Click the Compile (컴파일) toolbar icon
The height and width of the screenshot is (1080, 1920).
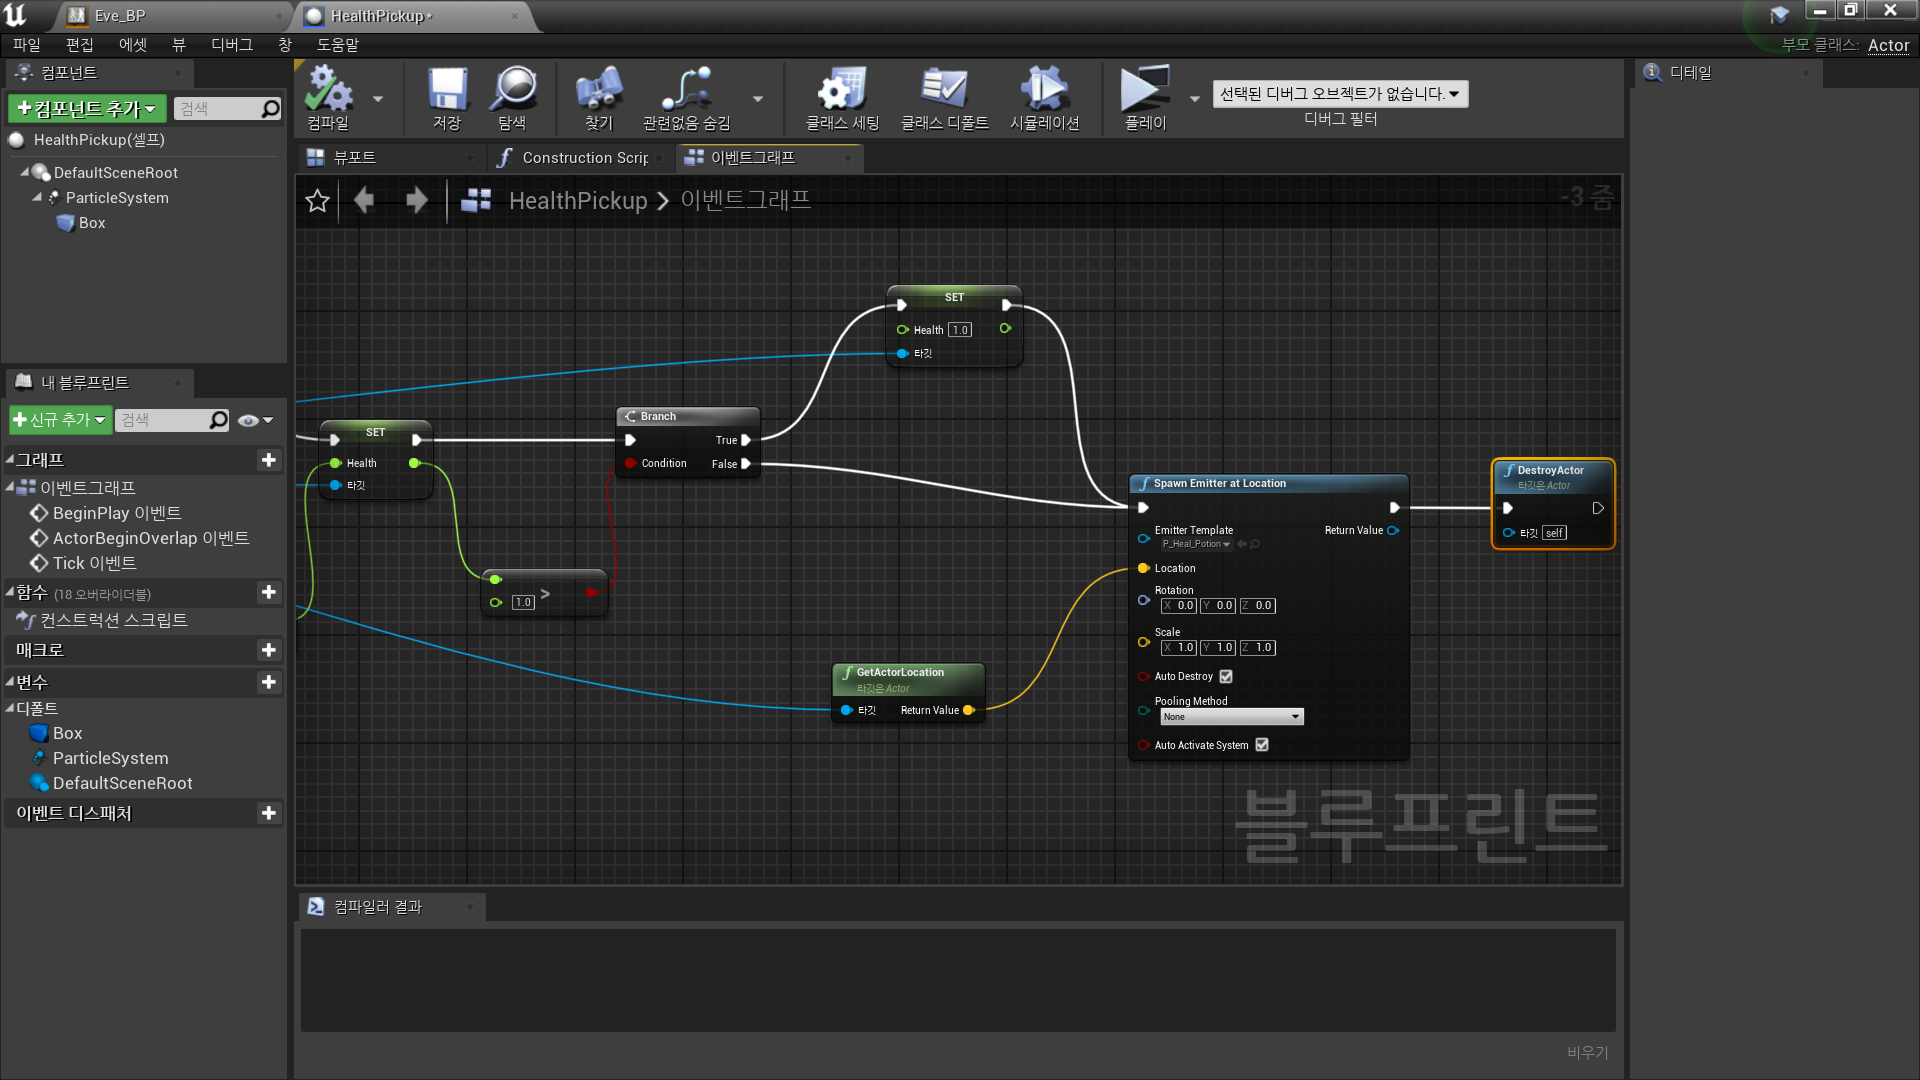tap(328, 90)
